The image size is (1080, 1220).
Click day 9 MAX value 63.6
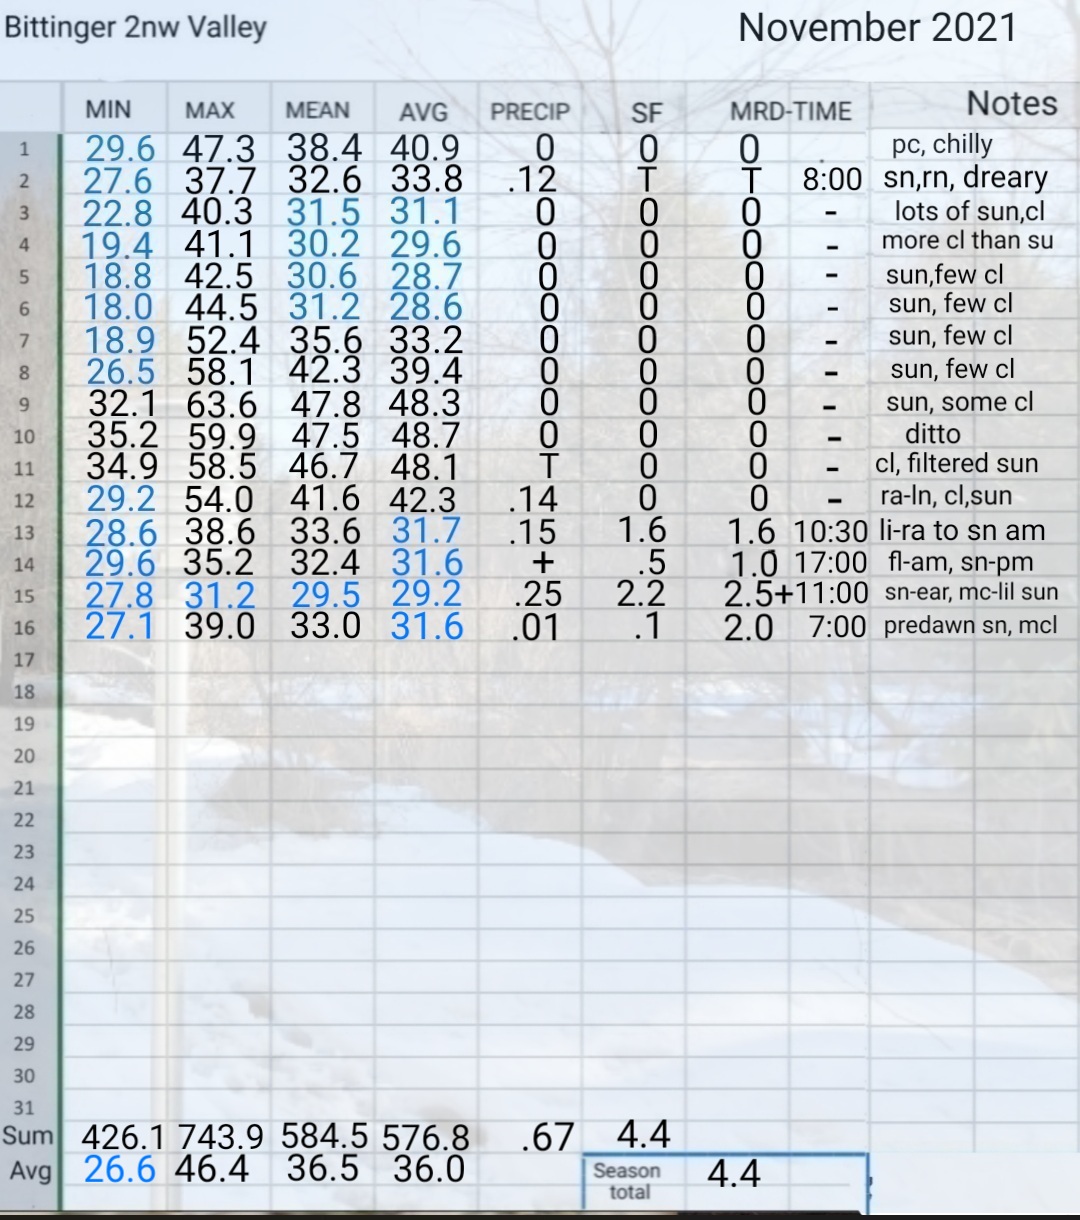(221, 405)
